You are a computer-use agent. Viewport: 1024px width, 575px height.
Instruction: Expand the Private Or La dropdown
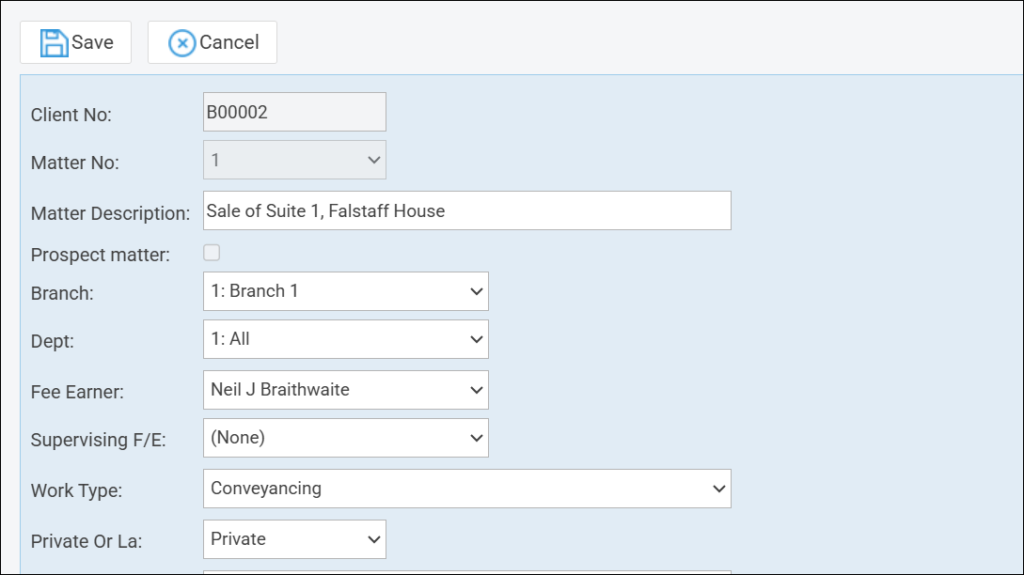click(294, 539)
